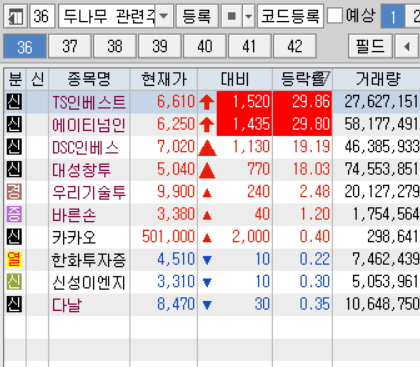Click the red up triangle in 대성창투 row

[207, 170]
